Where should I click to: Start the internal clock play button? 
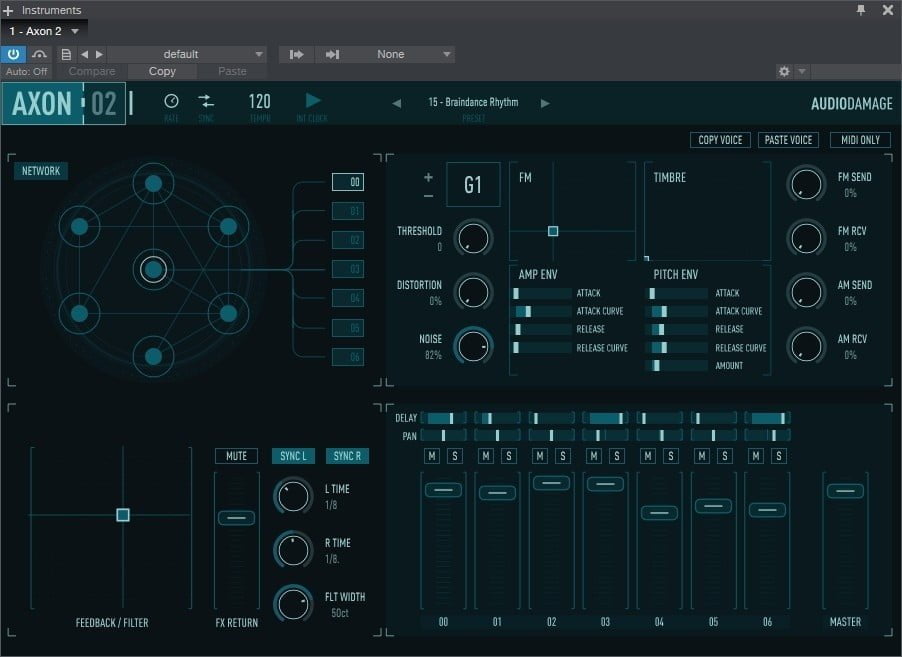pyautogui.click(x=312, y=101)
